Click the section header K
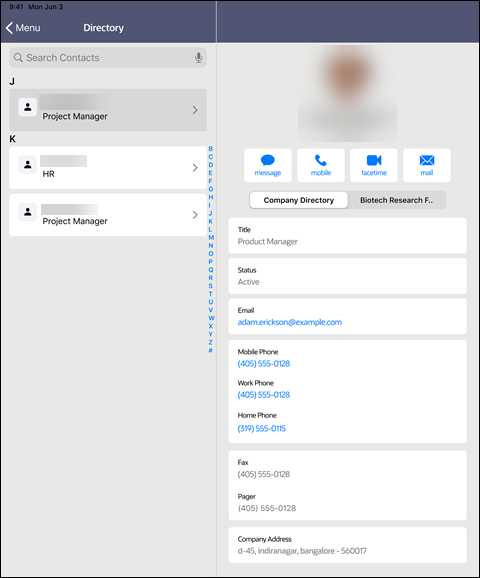Image resolution: width=480 pixels, height=578 pixels. [13, 139]
